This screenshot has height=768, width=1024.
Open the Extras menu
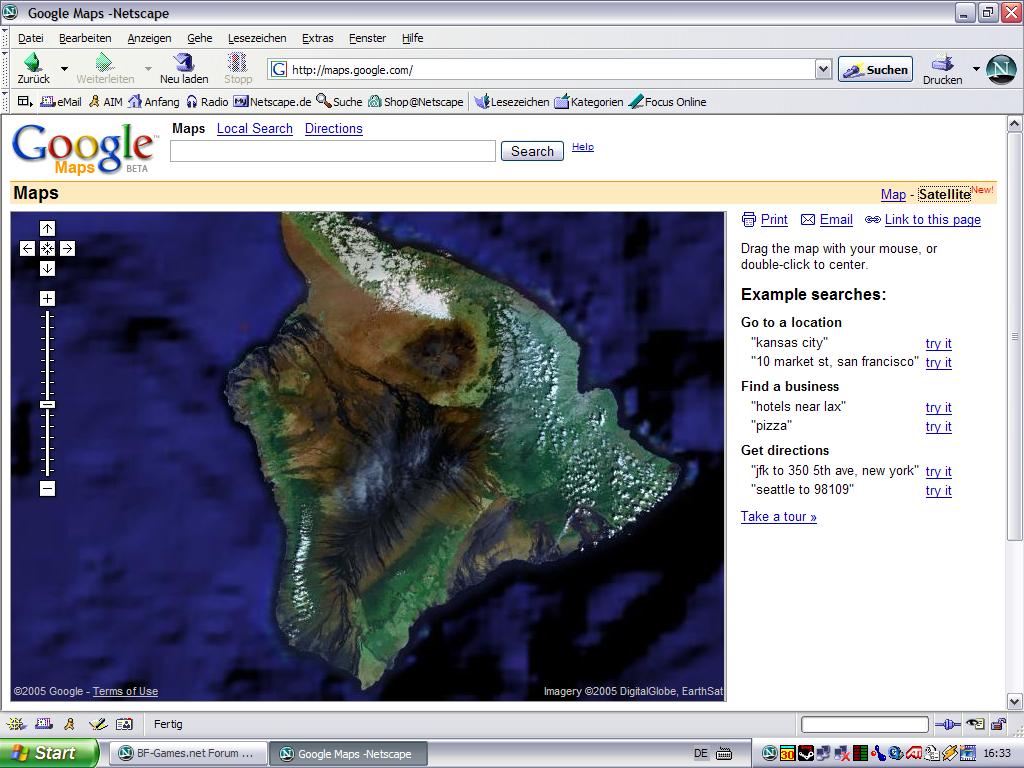click(317, 38)
